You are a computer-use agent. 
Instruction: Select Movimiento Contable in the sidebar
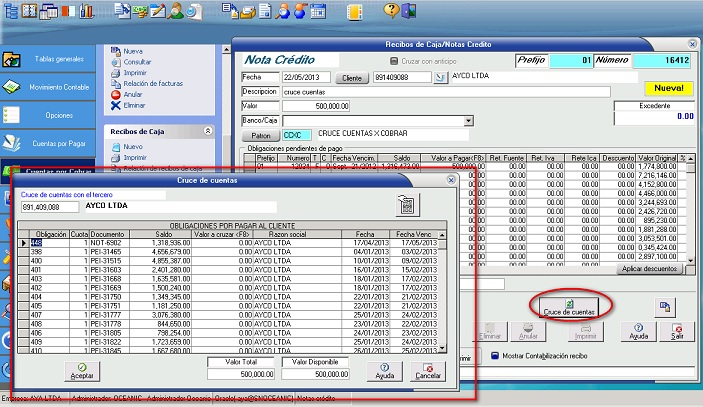click(58, 87)
